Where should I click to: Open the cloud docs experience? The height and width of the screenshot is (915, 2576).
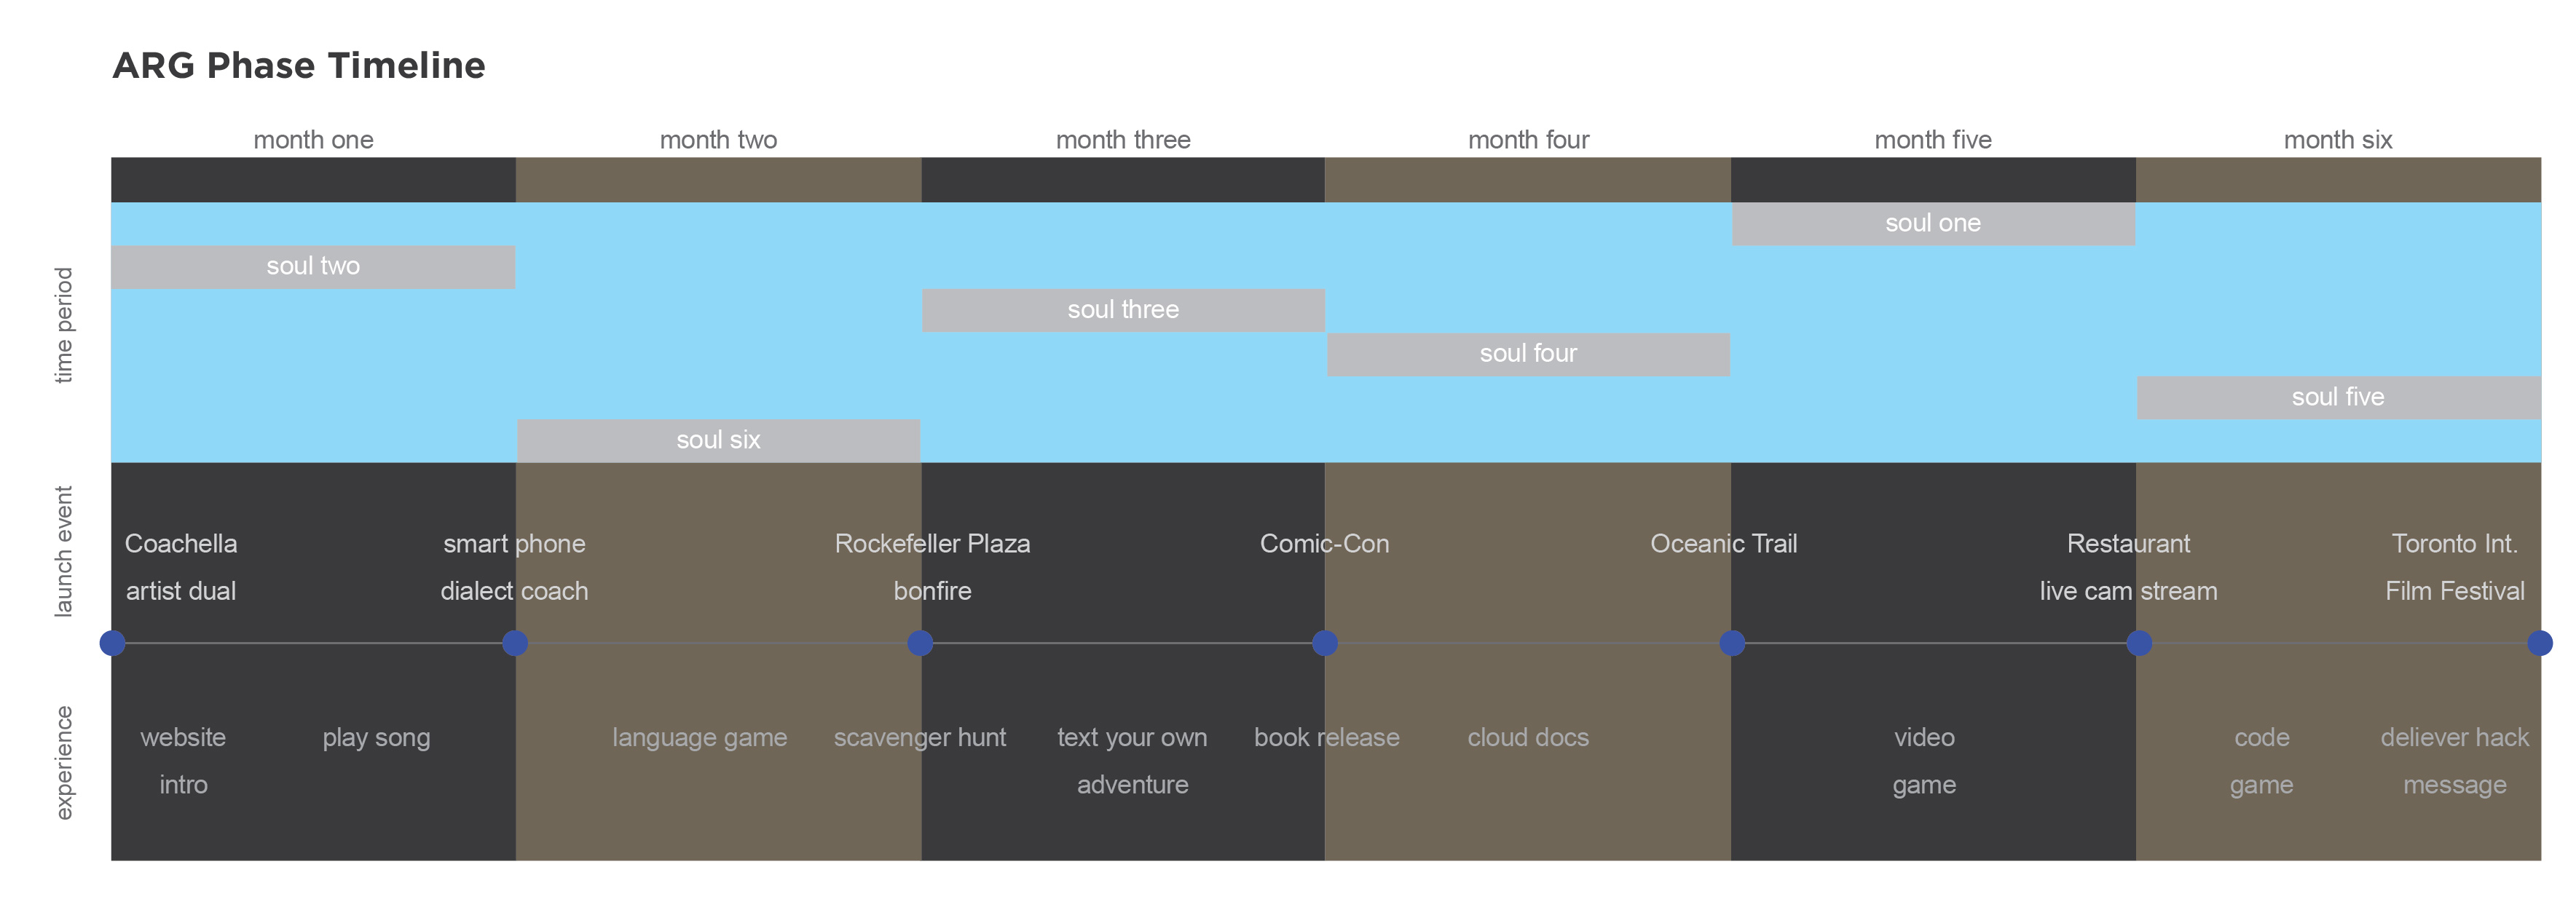1528,738
